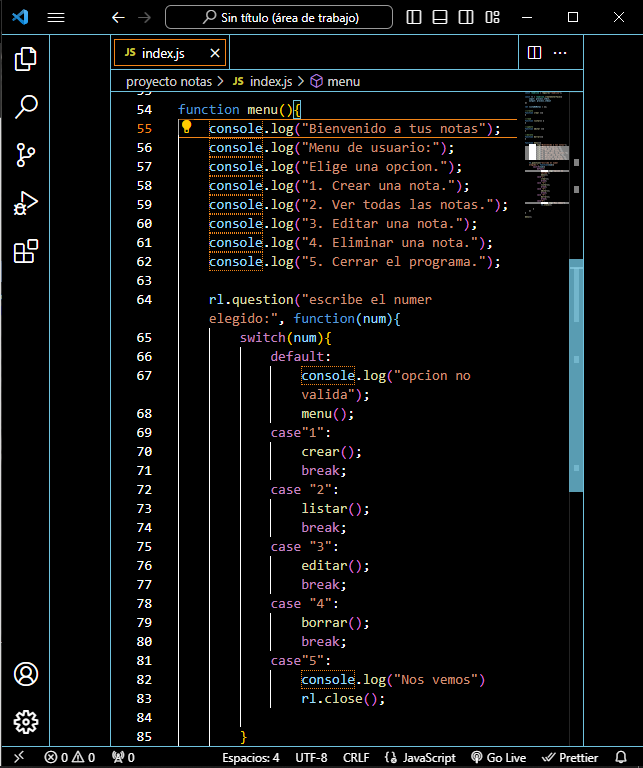Image resolution: width=643 pixels, height=768 pixels.
Task: Open the Extensions view
Action: coord(25,251)
